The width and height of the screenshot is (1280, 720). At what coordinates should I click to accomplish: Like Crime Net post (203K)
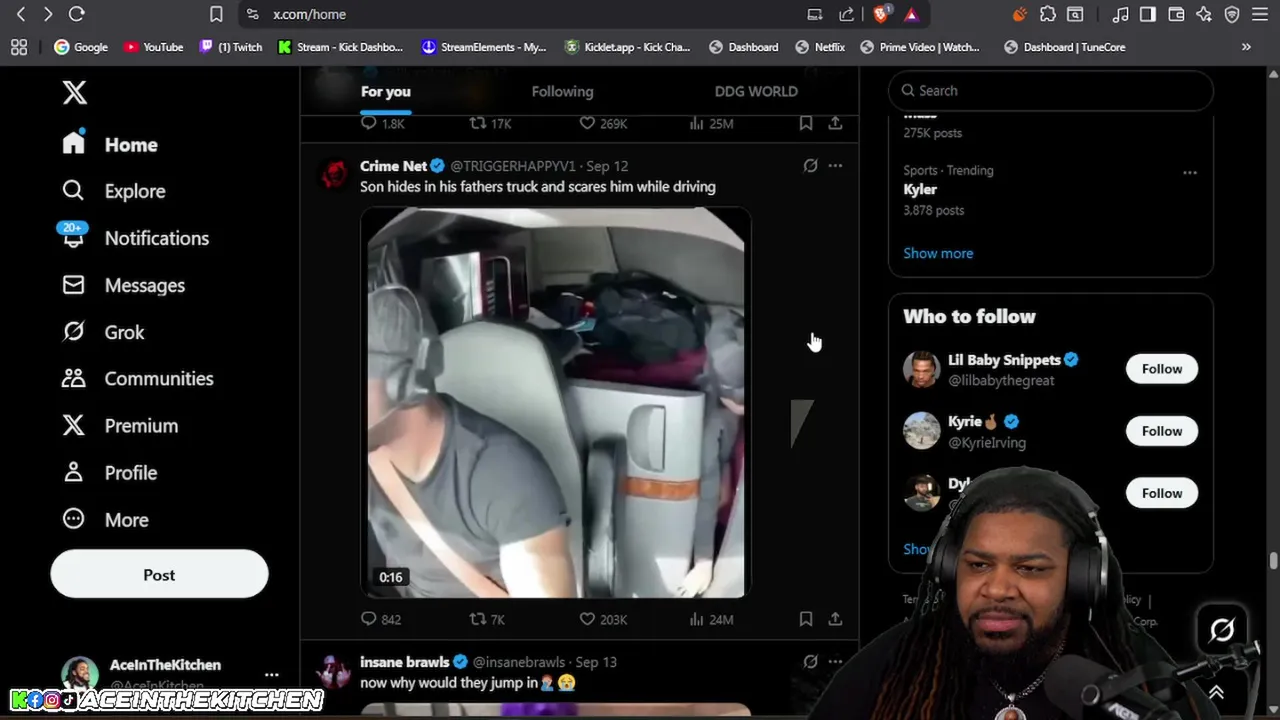pyautogui.click(x=603, y=619)
